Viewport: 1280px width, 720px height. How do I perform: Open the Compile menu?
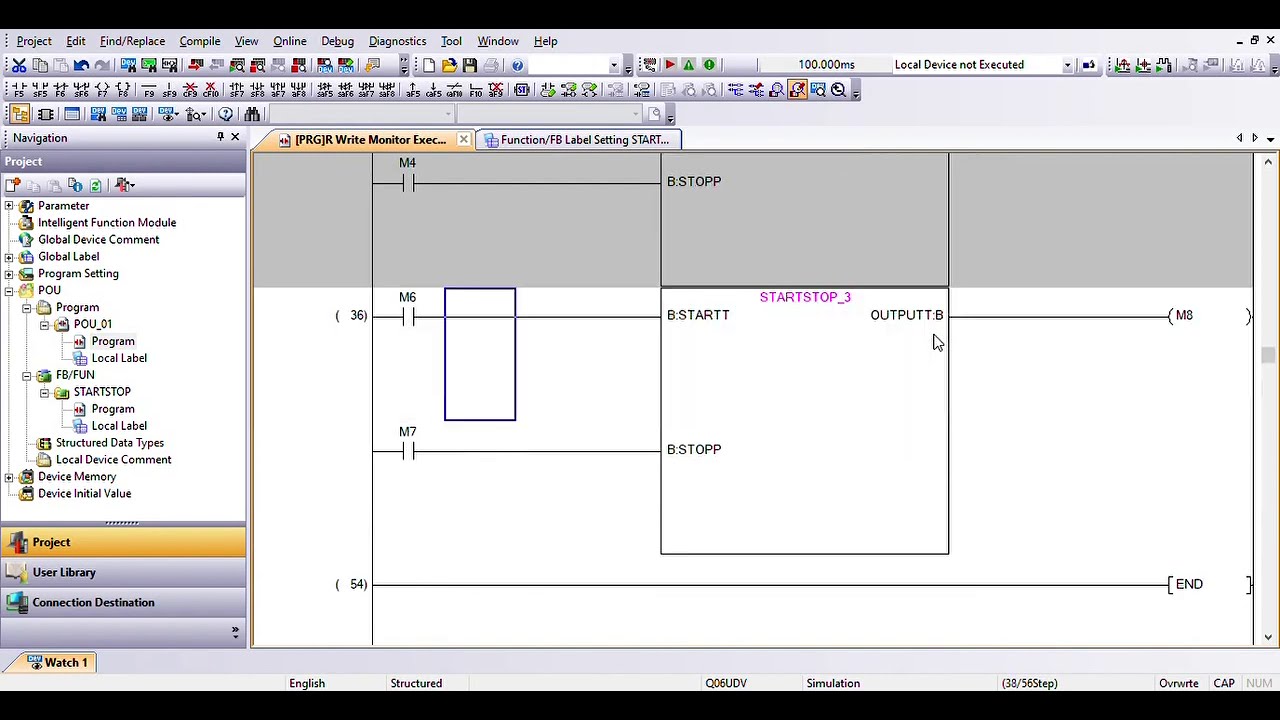[200, 41]
